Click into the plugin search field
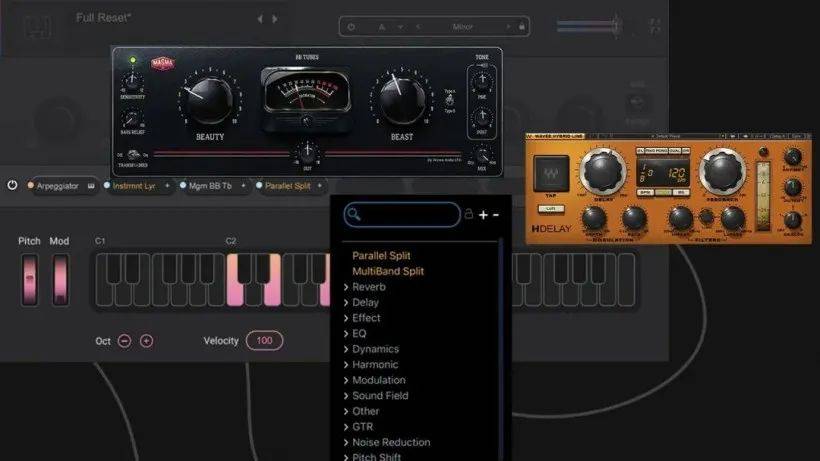820x461 pixels. click(x=402, y=214)
